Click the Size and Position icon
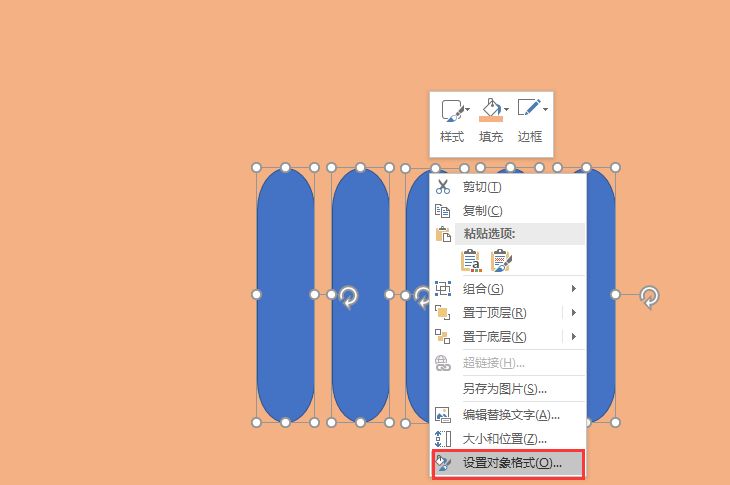Image resolution: width=730 pixels, height=485 pixels. (443, 438)
